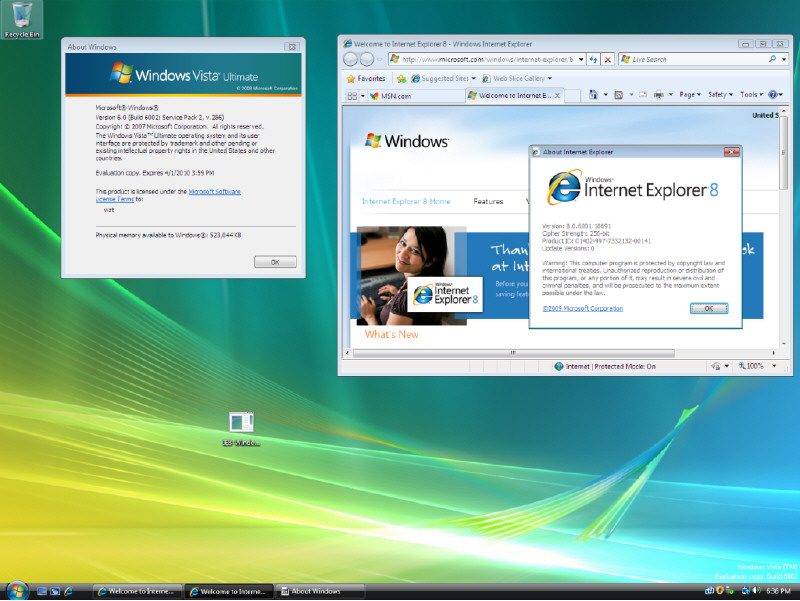This screenshot has height=601, width=800.
Task: Click the red Stop loading icon
Action: 607,60
